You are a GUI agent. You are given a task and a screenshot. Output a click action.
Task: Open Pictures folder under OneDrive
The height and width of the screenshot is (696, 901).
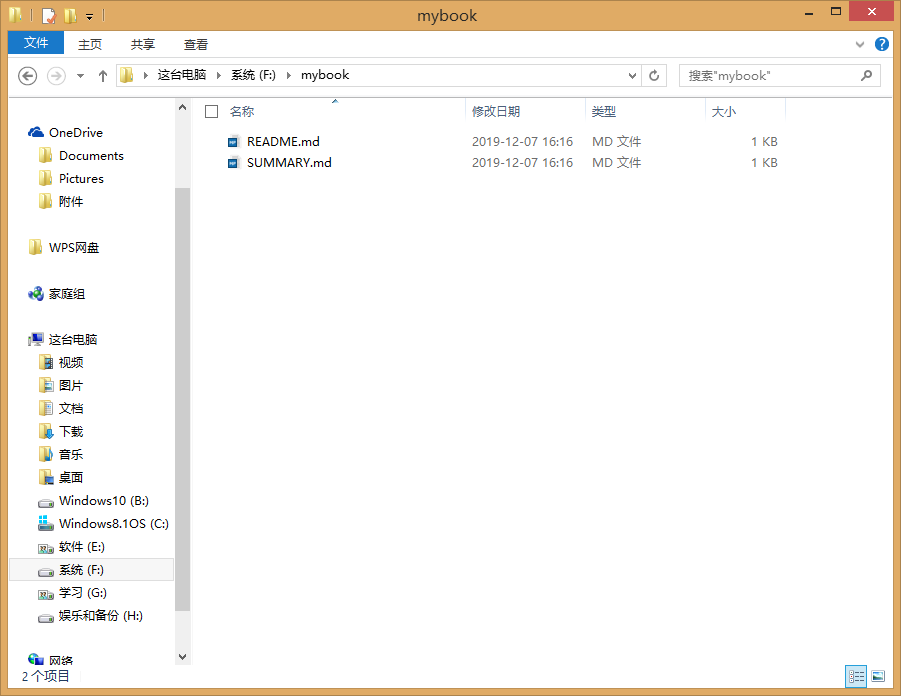pyautogui.click(x=81, y=179)
